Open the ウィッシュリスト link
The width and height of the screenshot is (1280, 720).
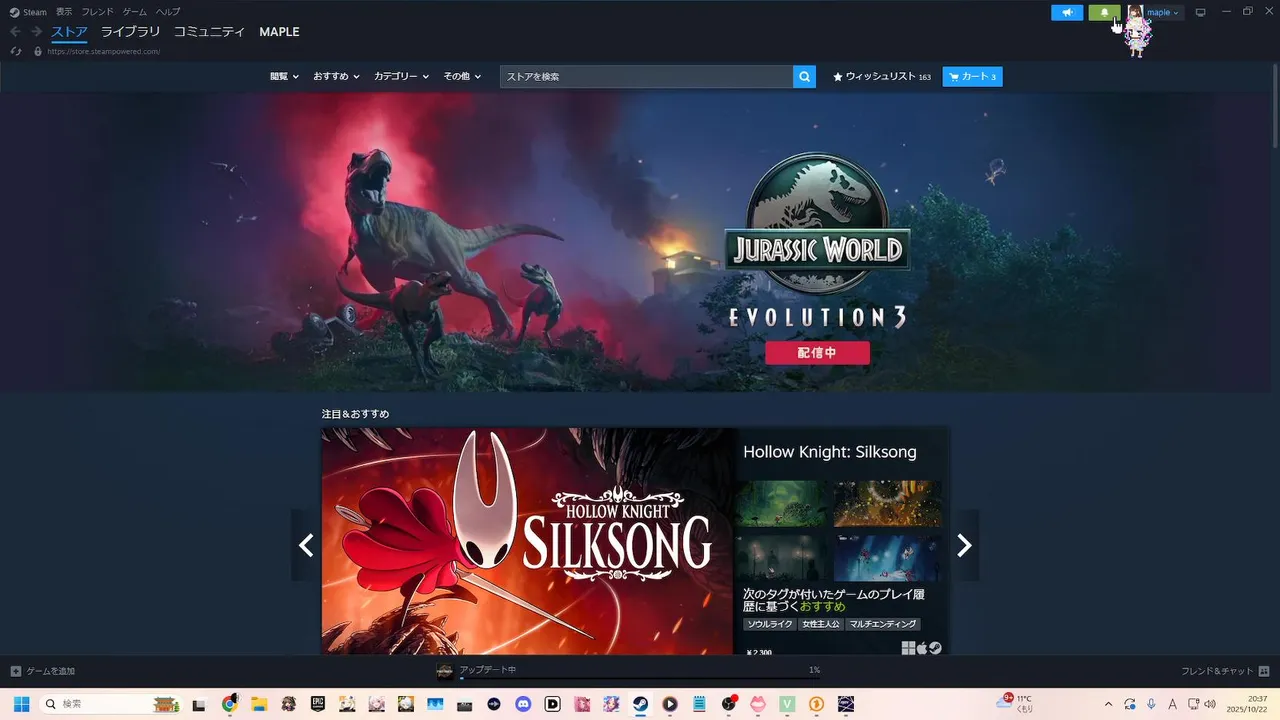tap(882, 76)
